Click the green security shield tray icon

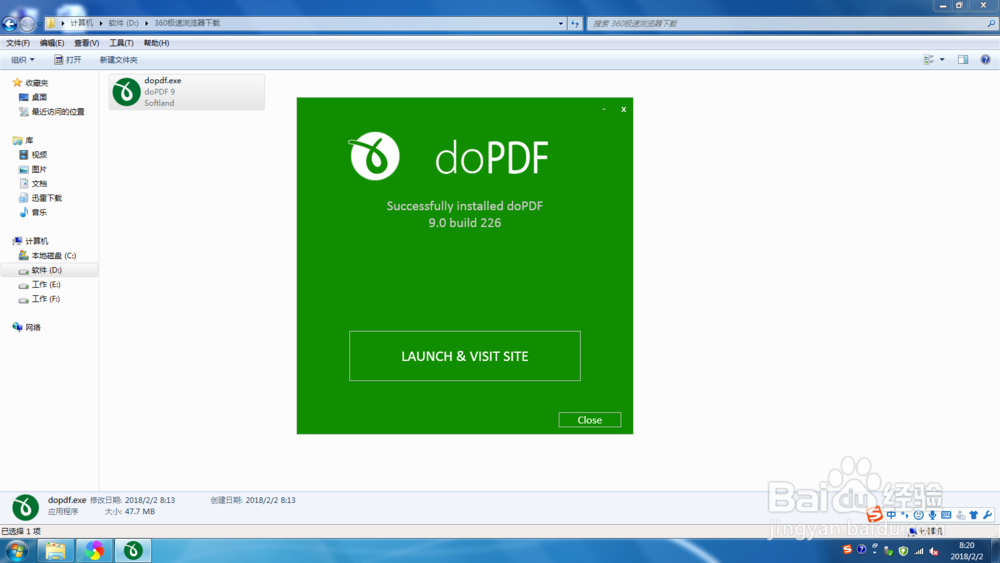(903, 551)
